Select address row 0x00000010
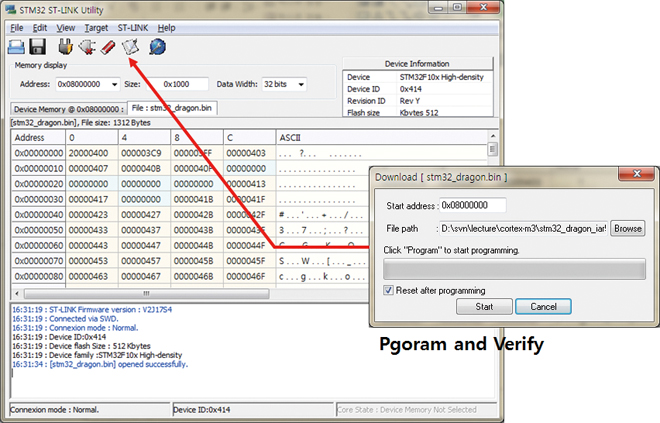Screen dimensions: 660x423 coord(39,169)
